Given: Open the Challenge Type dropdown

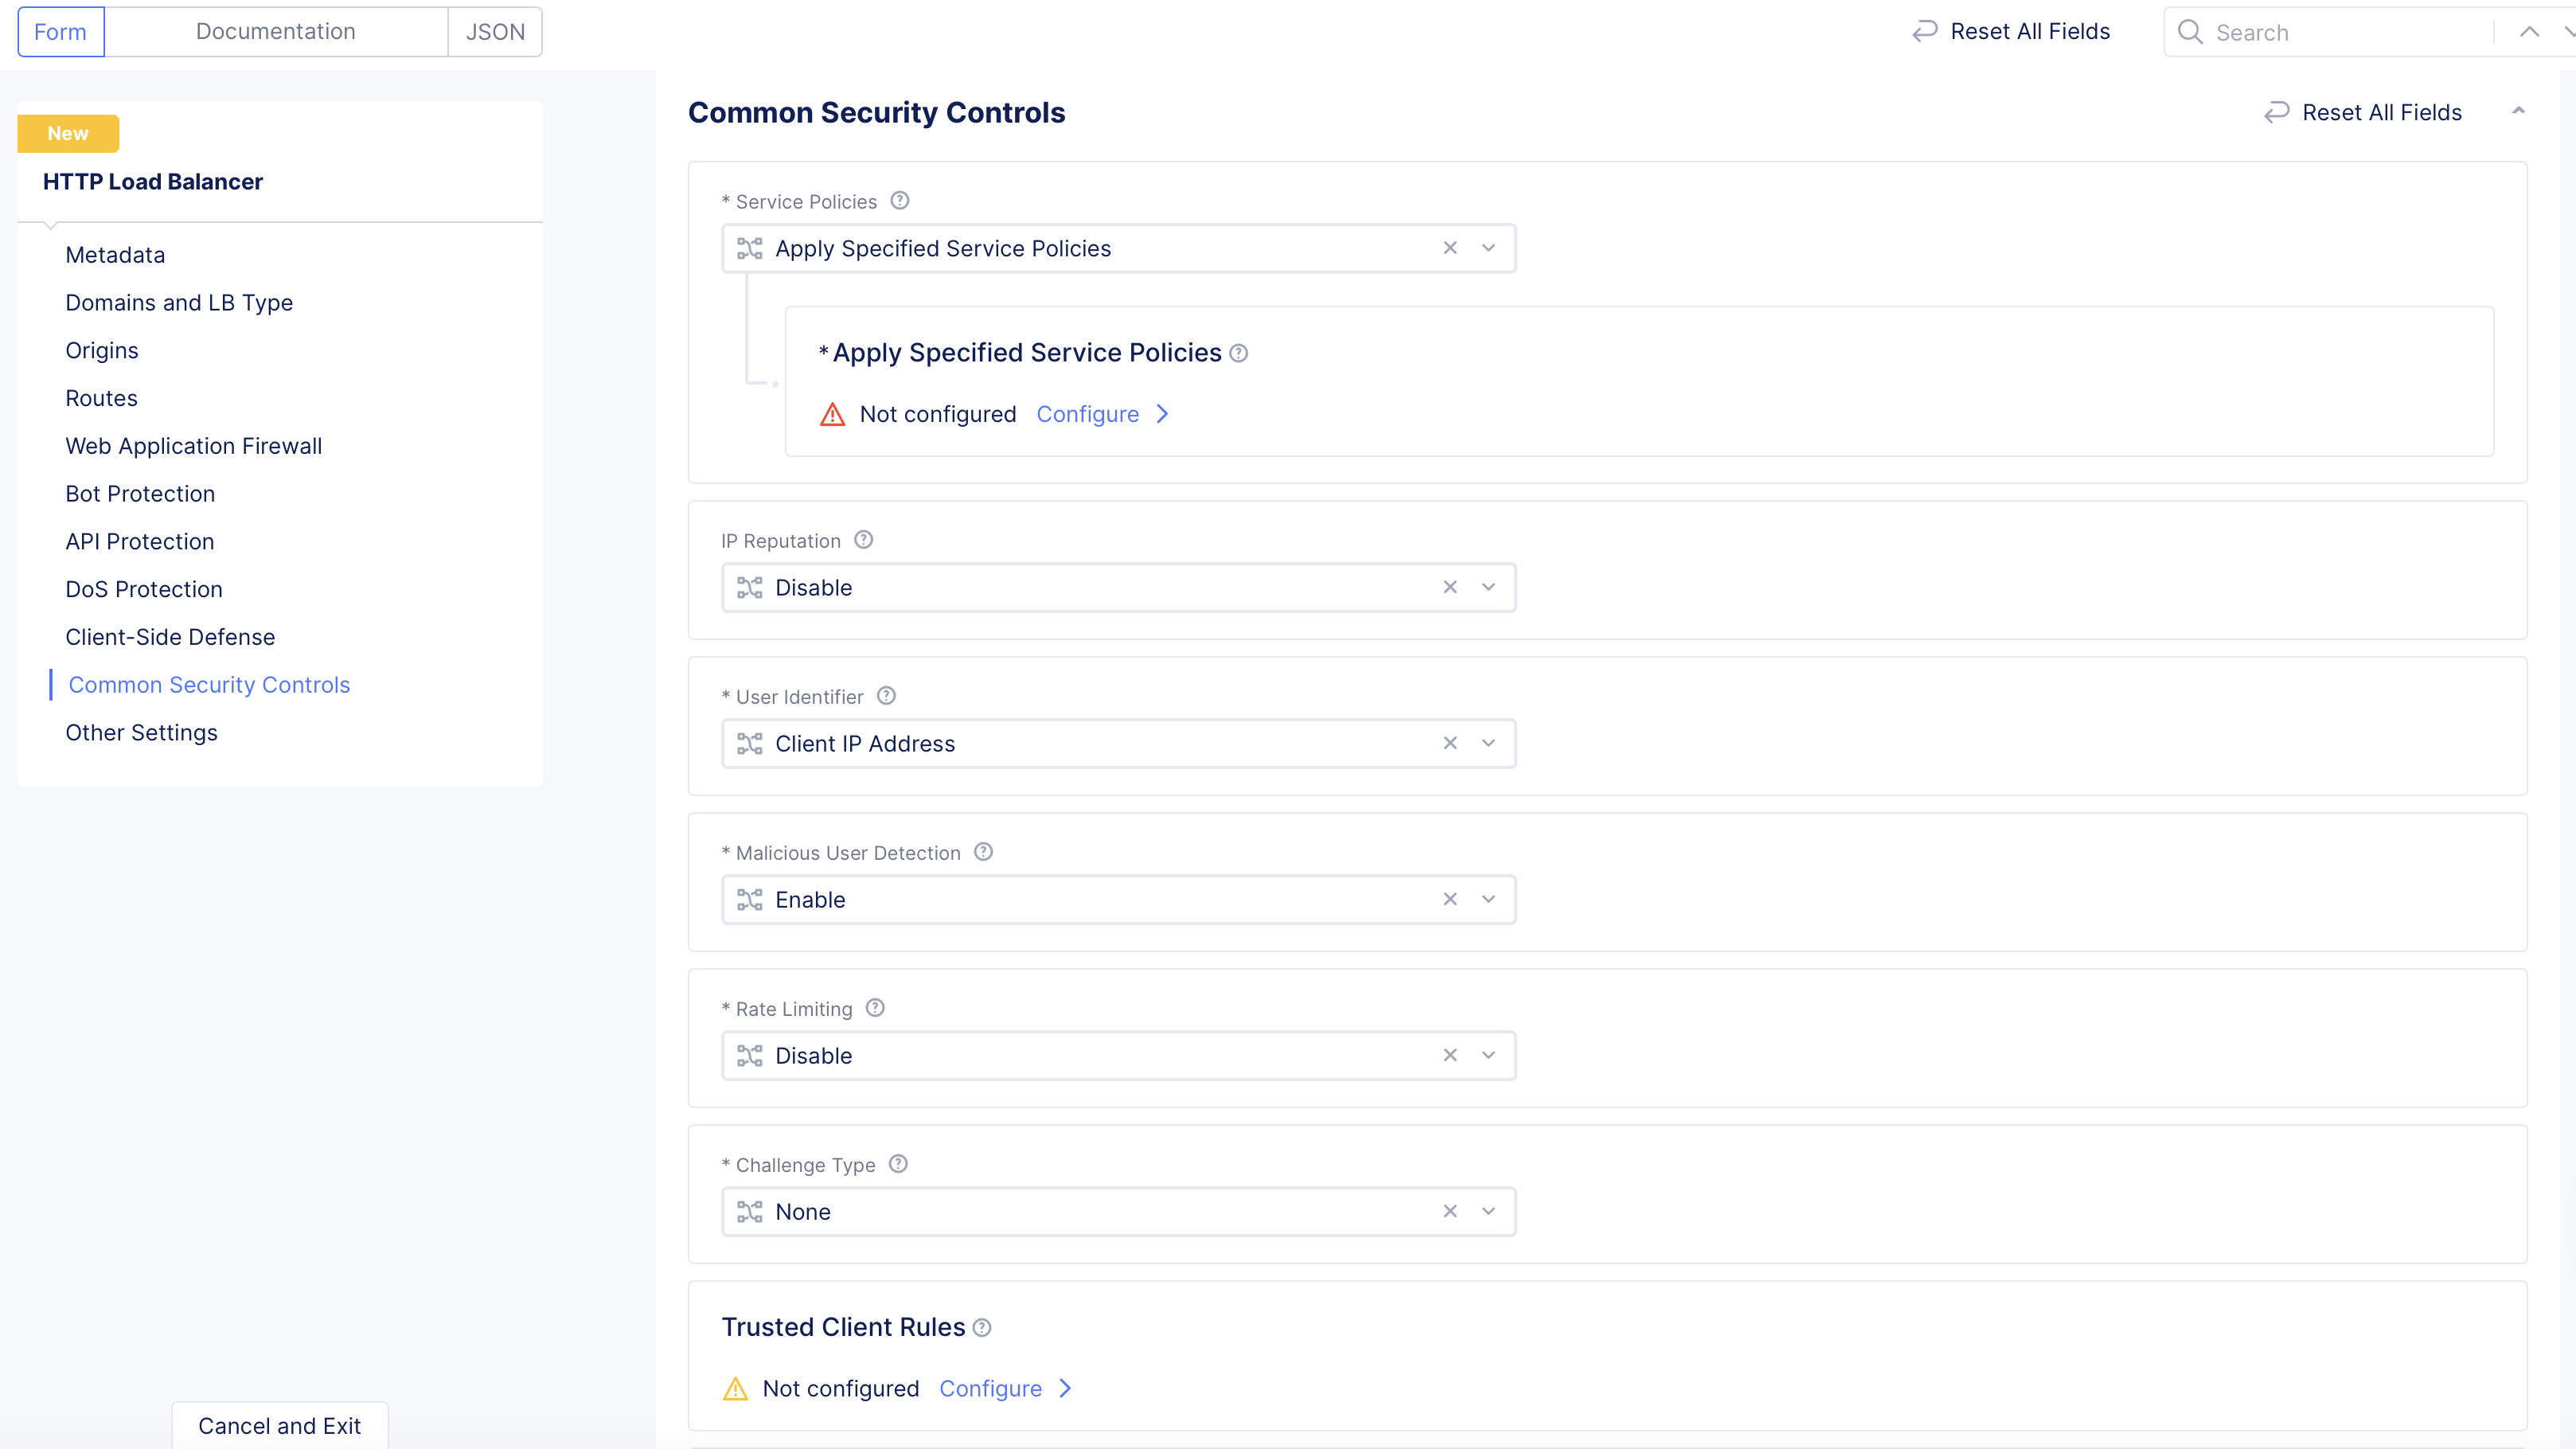Looking at the screenshot, I should click(1488, 1211).
